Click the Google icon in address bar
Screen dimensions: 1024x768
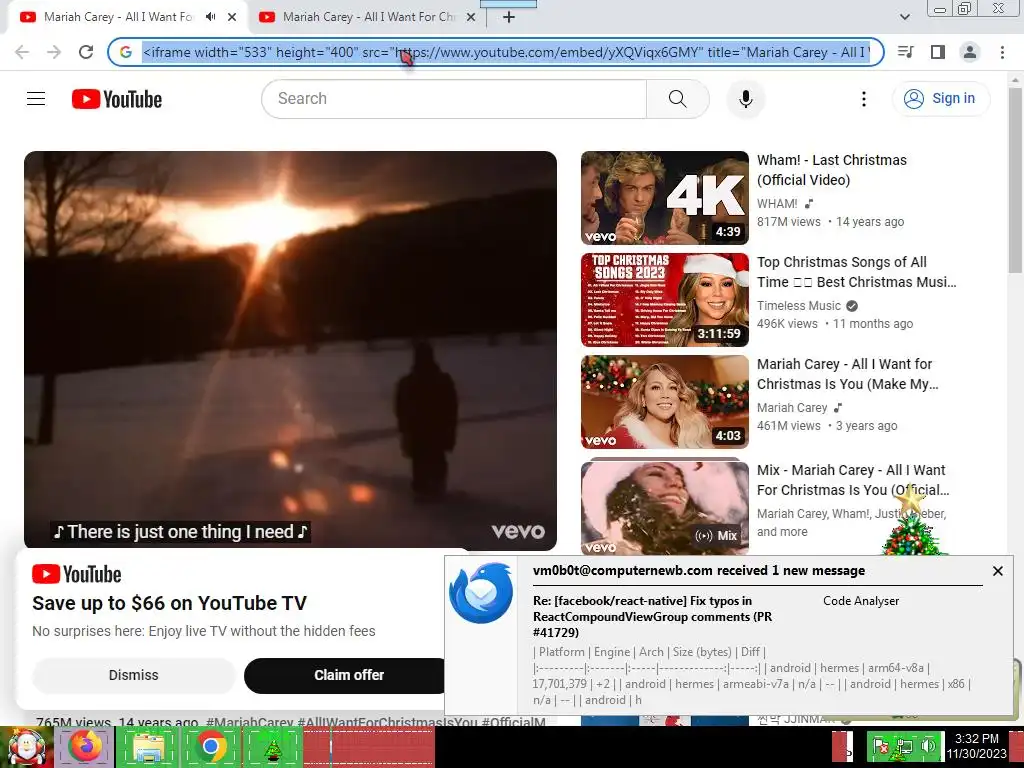(x=126, y=52)
